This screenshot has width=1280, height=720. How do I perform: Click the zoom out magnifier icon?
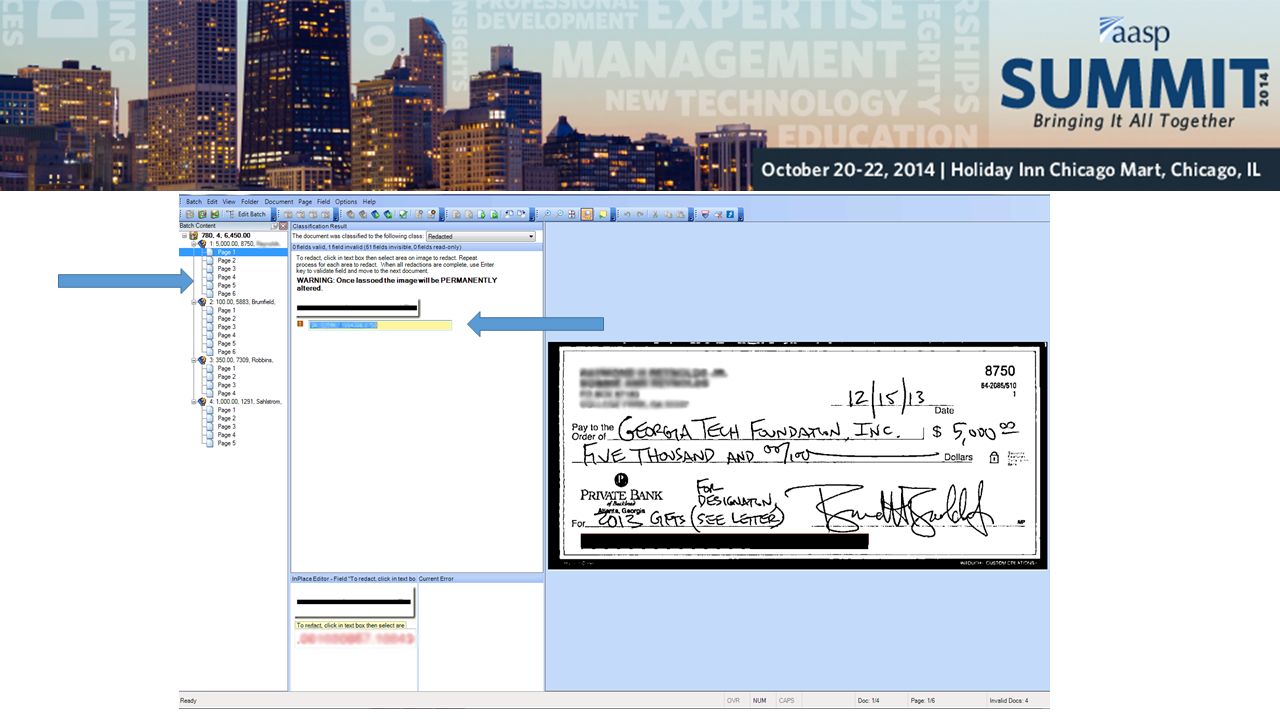click(x=560, y=214)
